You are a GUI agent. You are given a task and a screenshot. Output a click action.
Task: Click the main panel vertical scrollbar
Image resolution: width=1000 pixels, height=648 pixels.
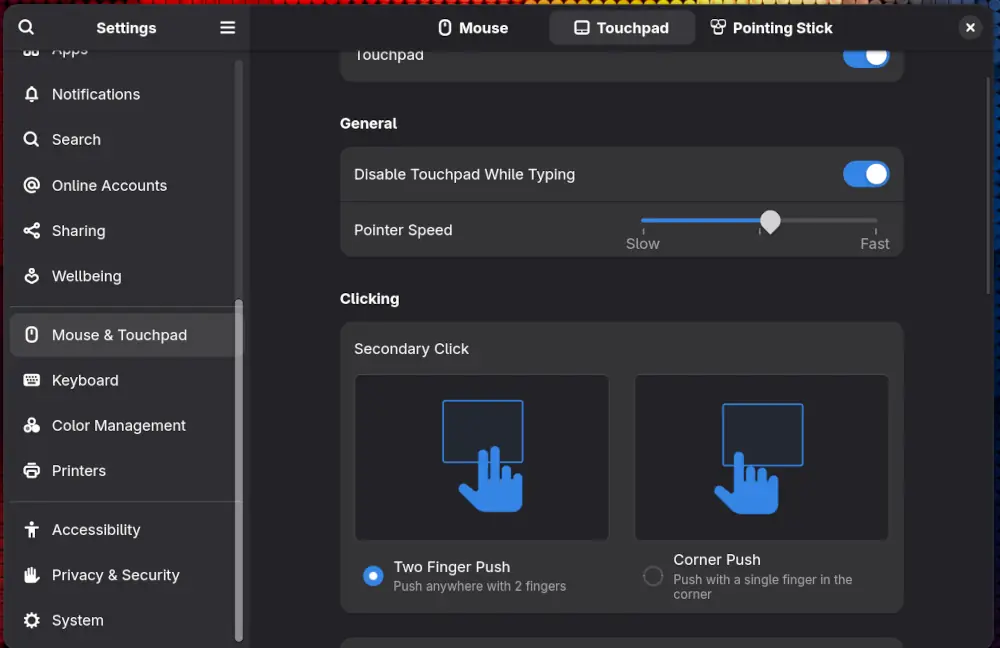989,185
